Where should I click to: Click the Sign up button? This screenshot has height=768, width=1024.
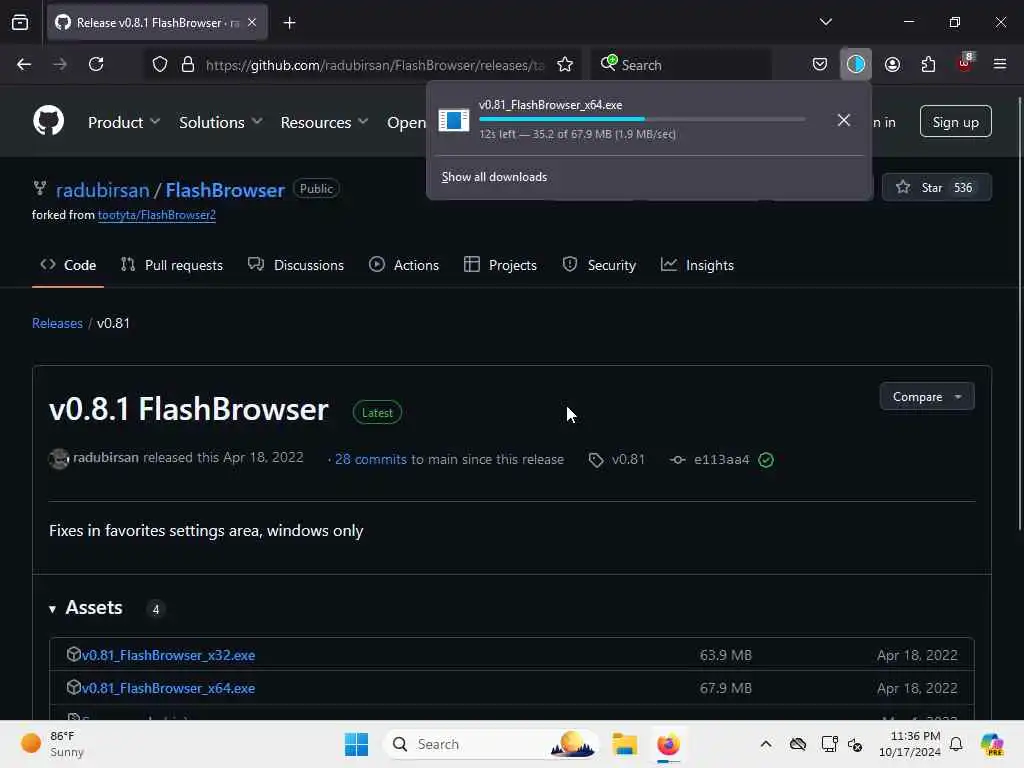pyautogui.click(x=955, y=121)
